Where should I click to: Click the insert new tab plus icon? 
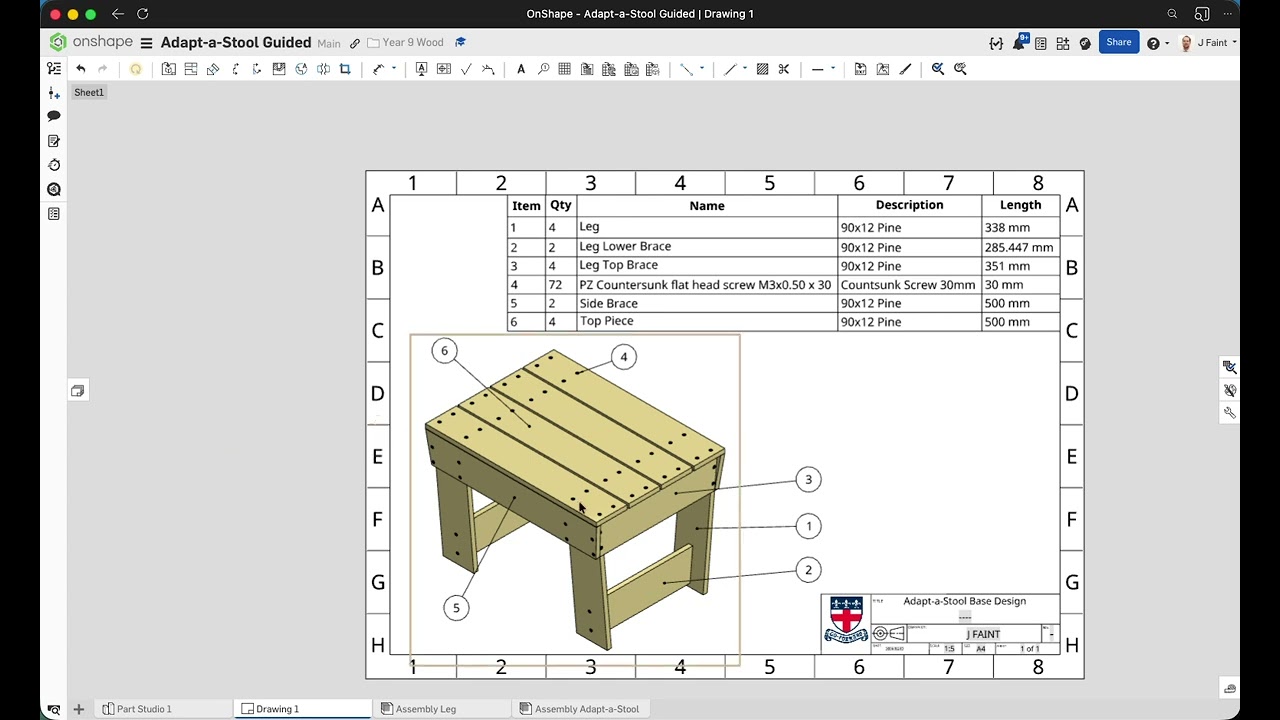click(78, 709)
